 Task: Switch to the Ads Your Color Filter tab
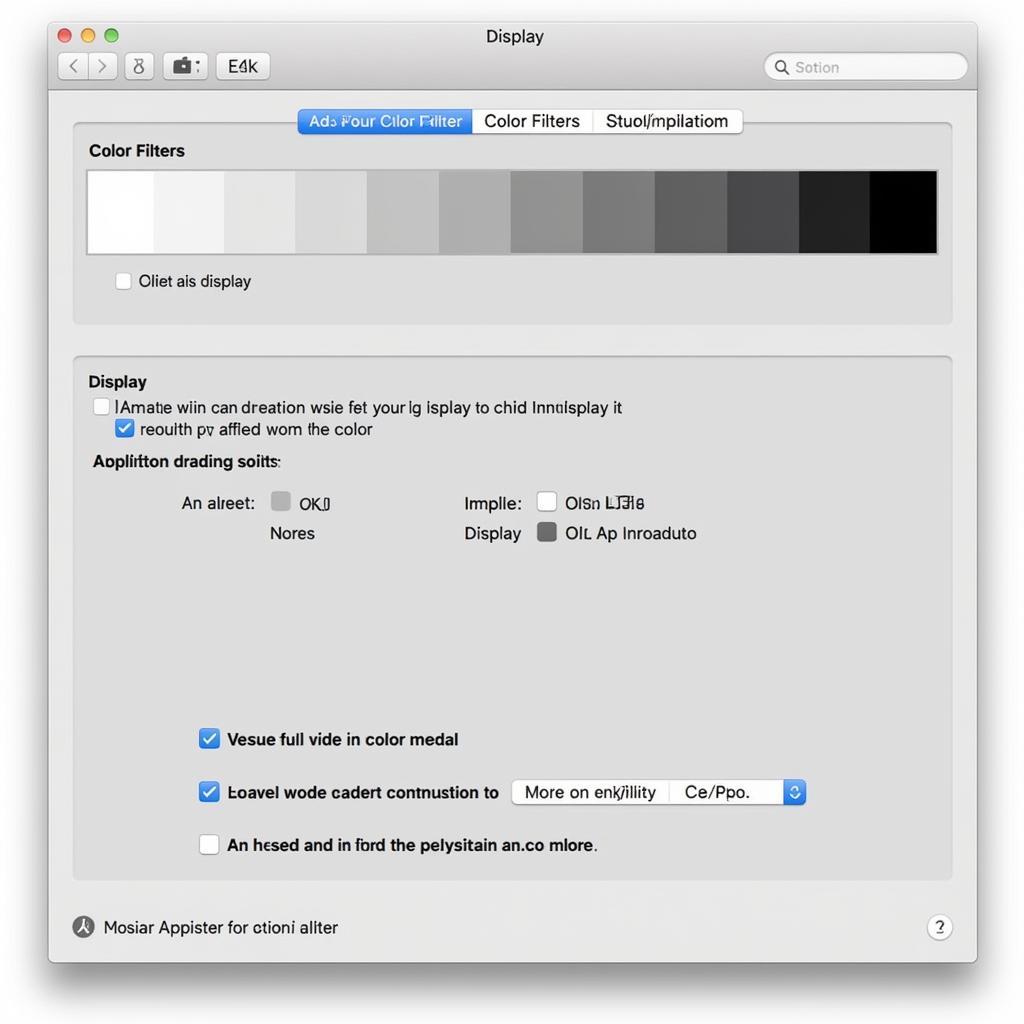[385, 121]
